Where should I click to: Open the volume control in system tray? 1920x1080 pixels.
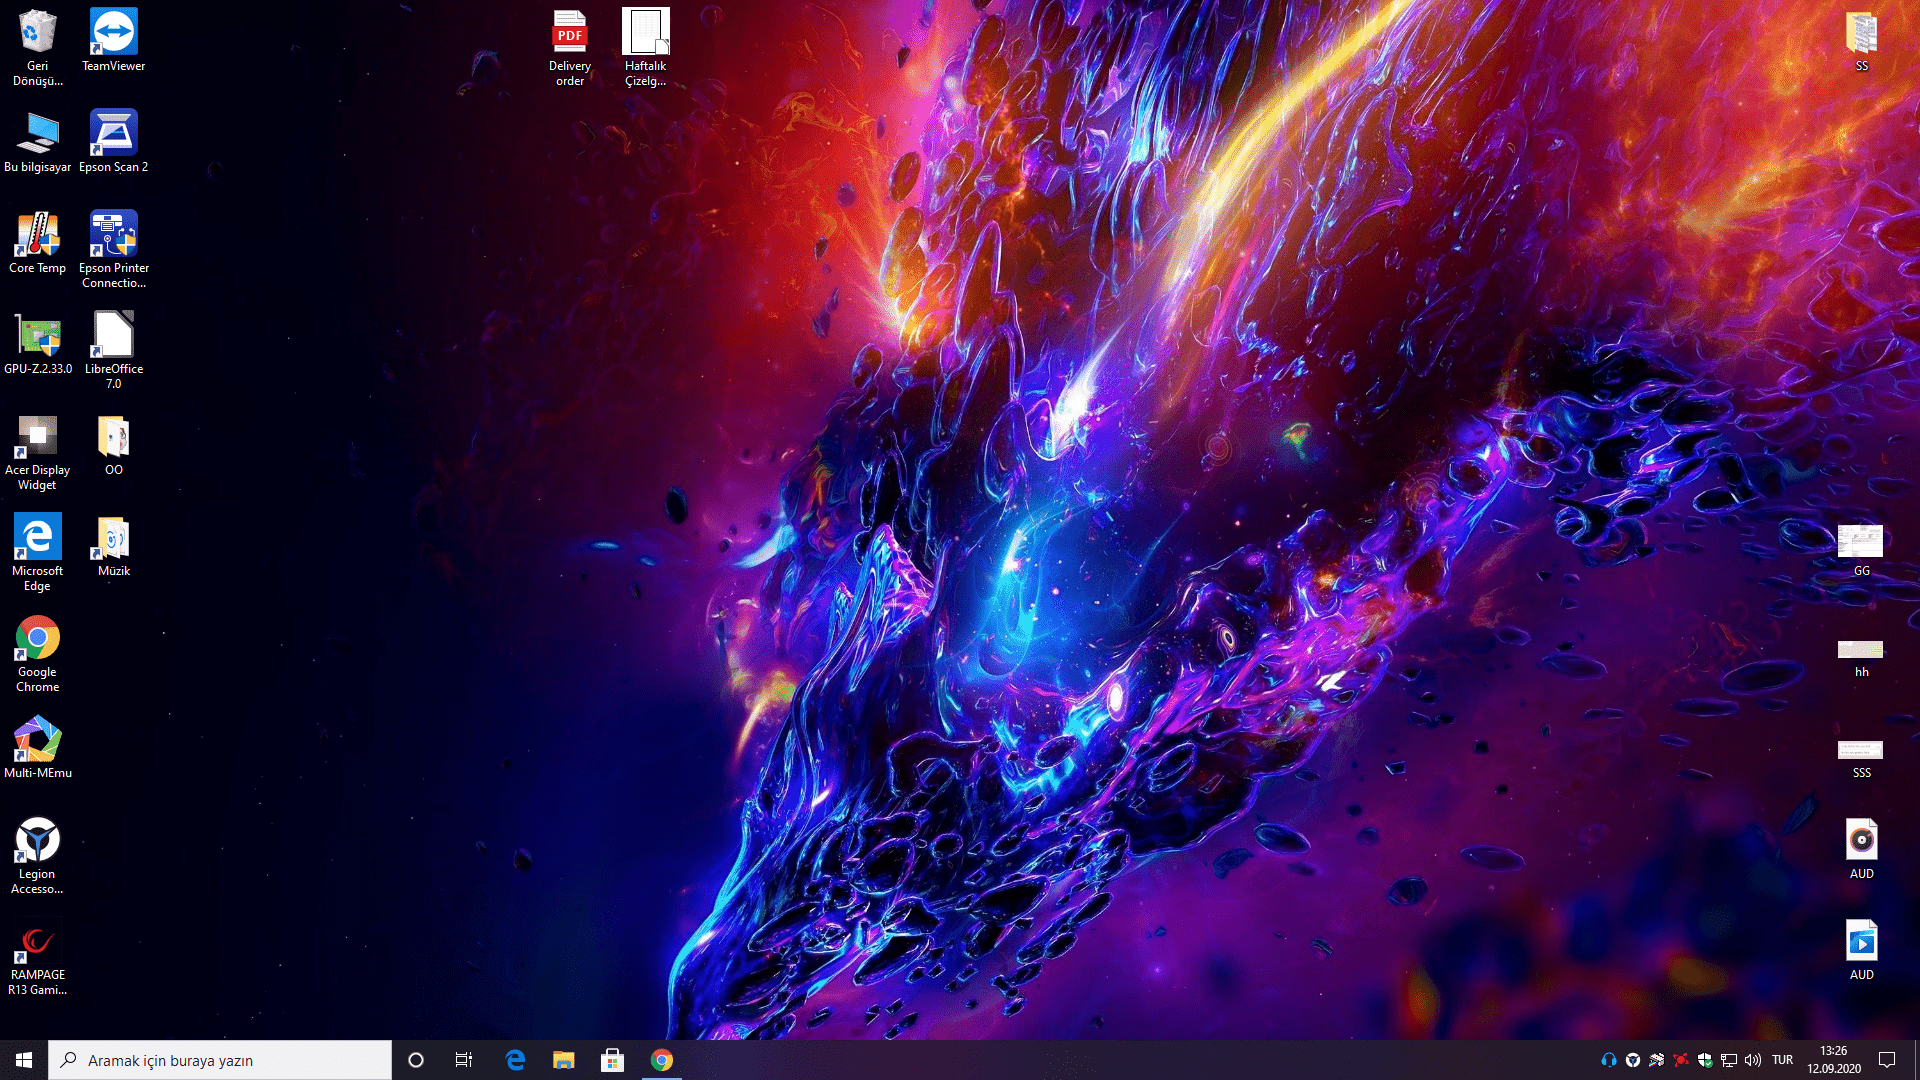point(1753,1060)
